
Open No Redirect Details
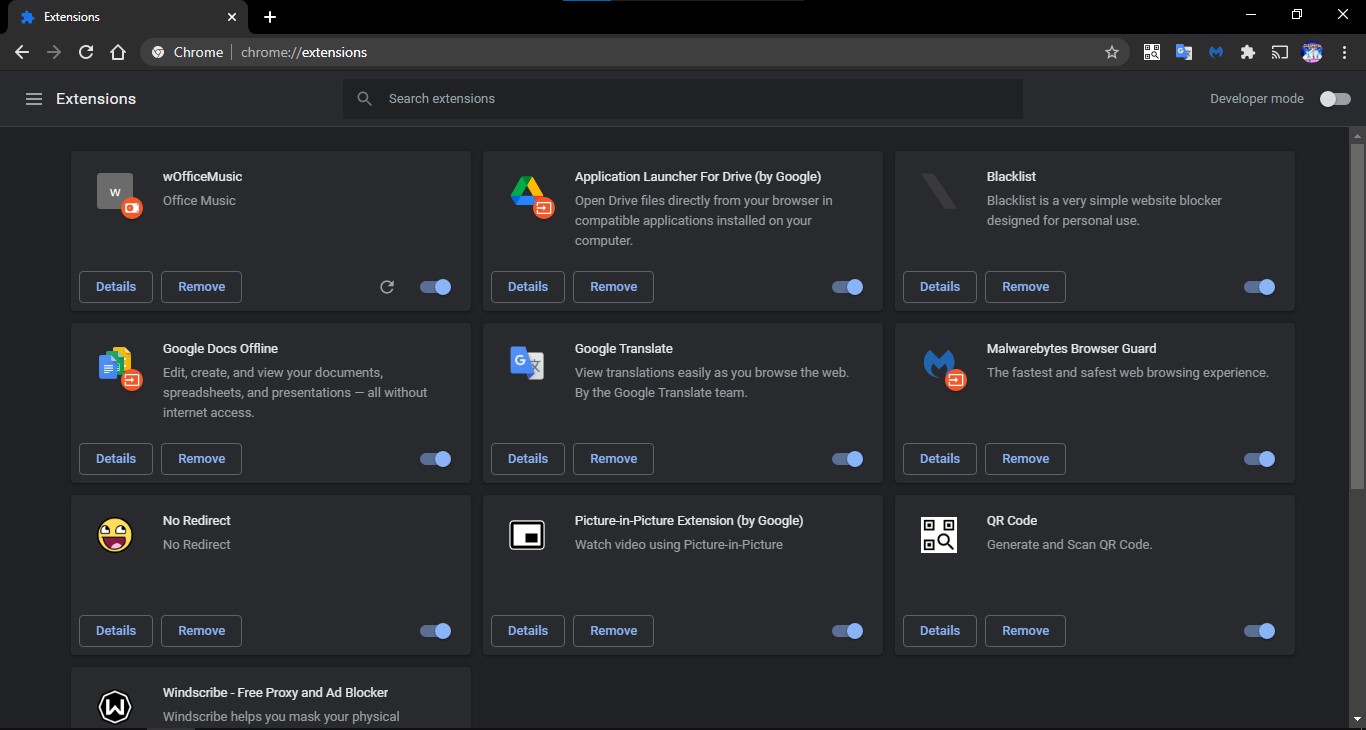click(x=116, y=631)
